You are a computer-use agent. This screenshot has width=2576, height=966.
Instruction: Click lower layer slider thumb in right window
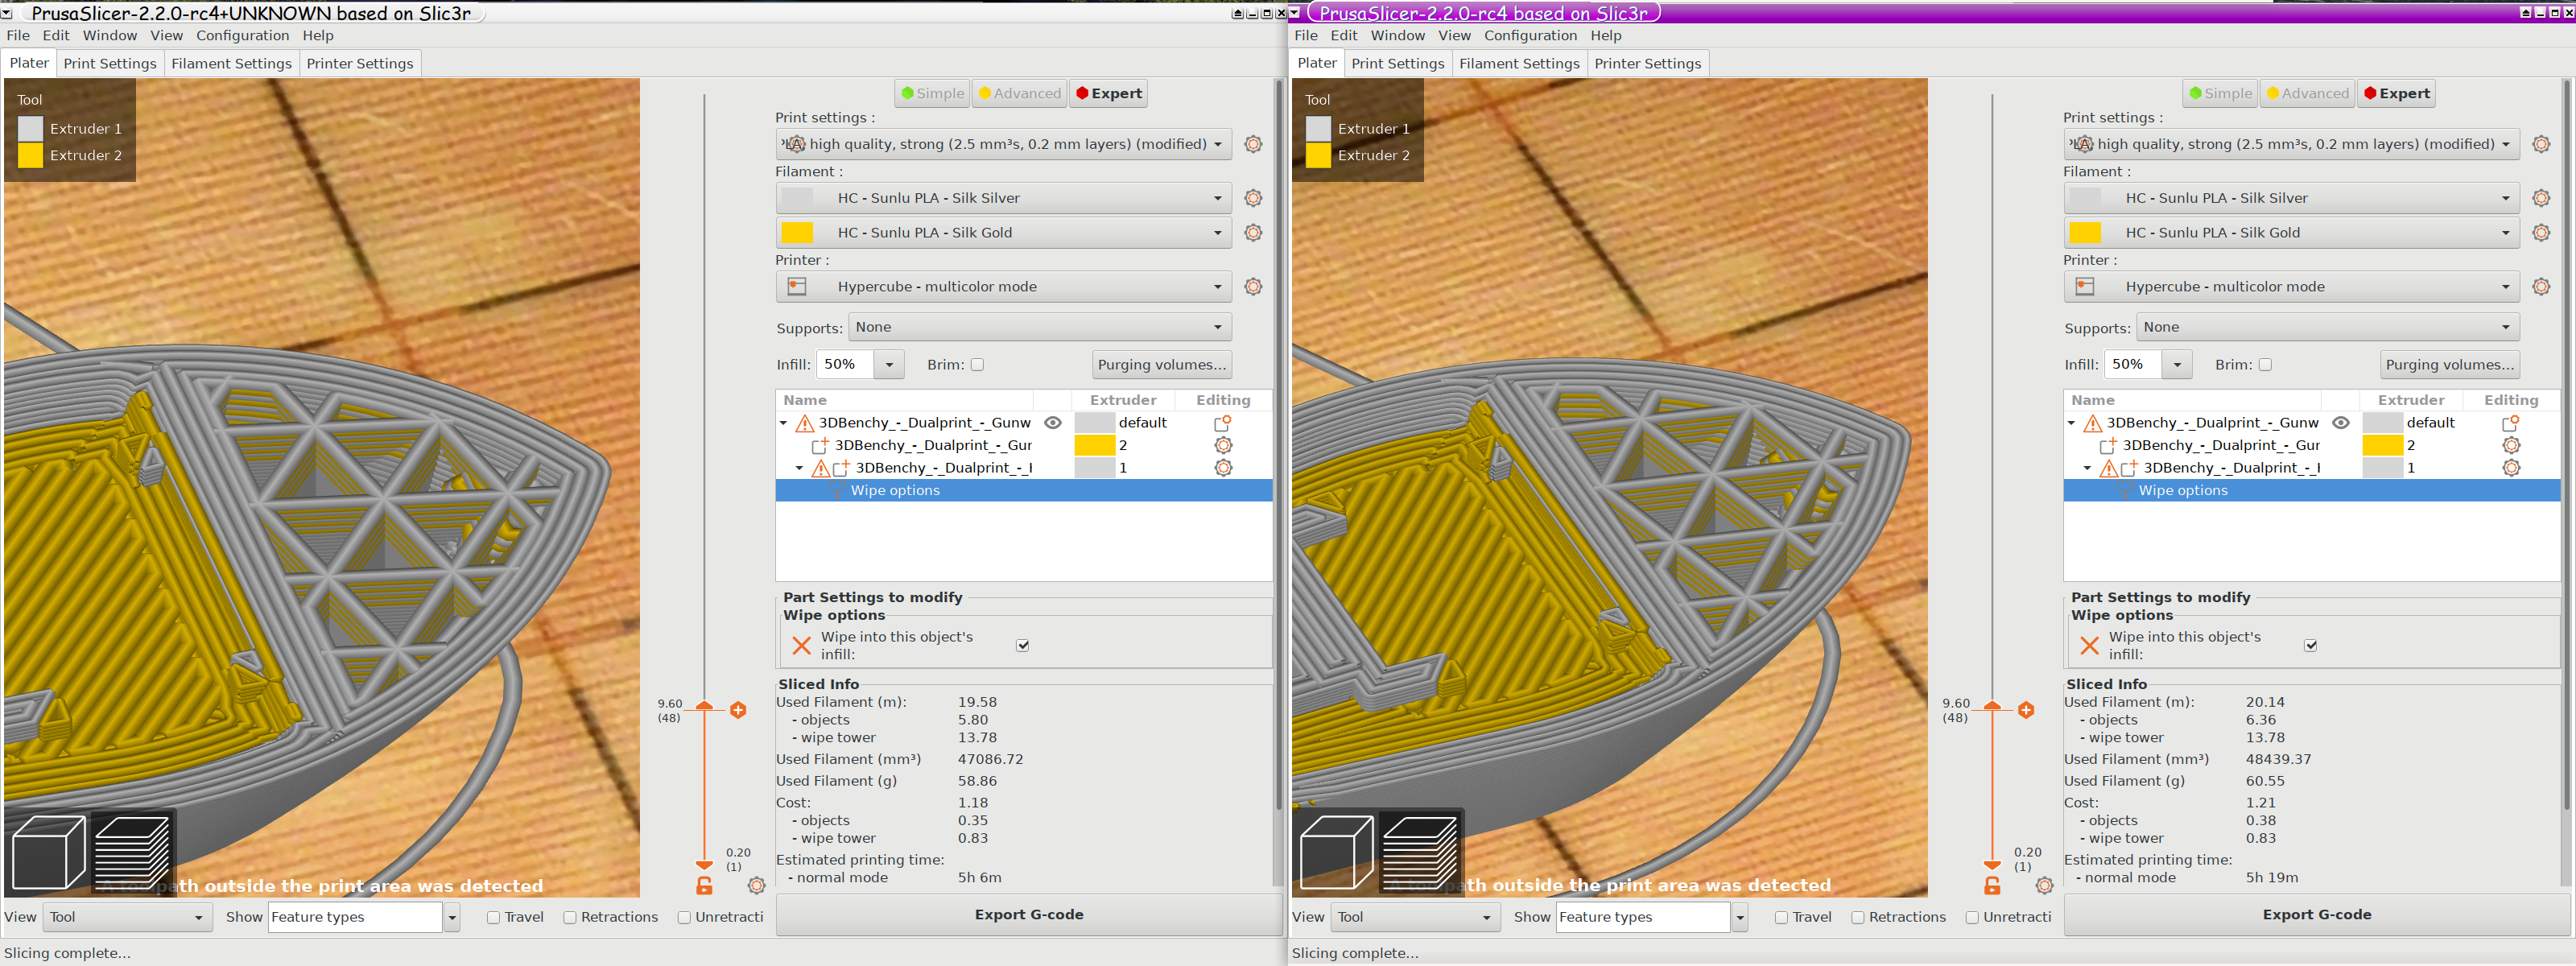(1992, 865)
